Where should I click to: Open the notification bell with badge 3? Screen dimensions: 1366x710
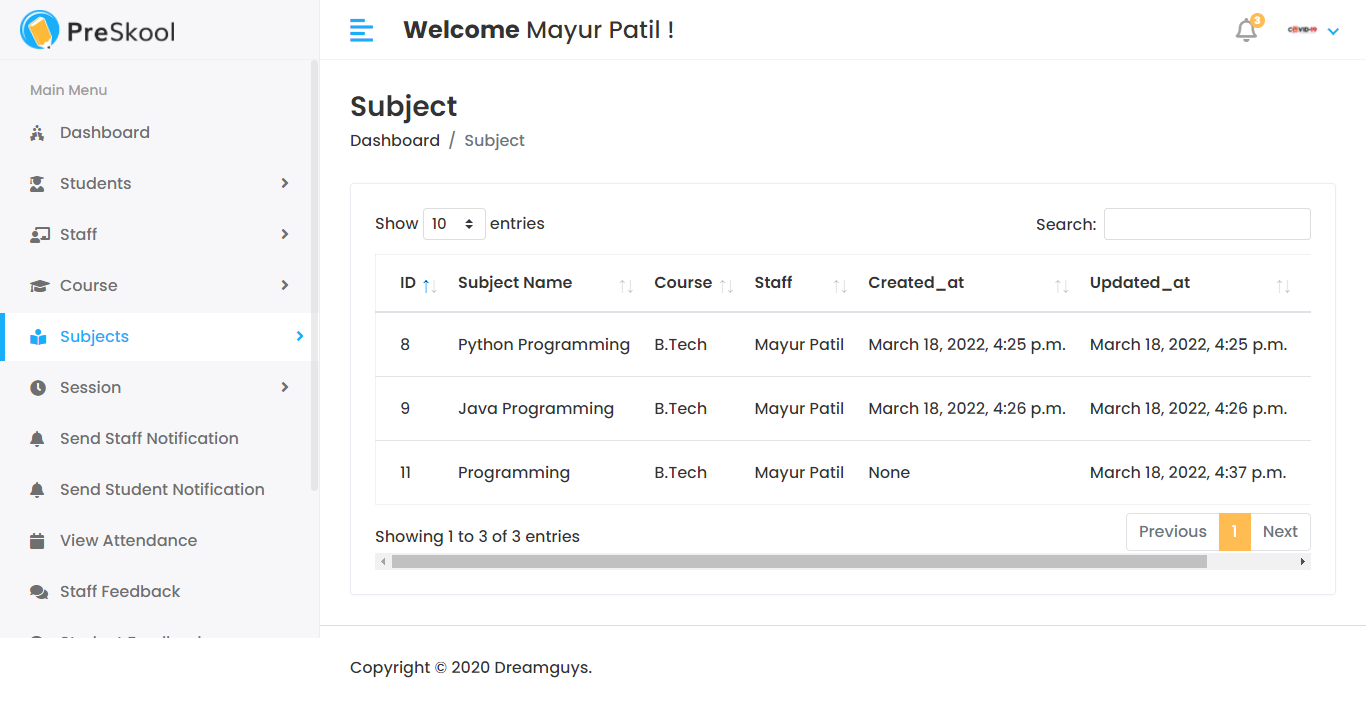1246,30
